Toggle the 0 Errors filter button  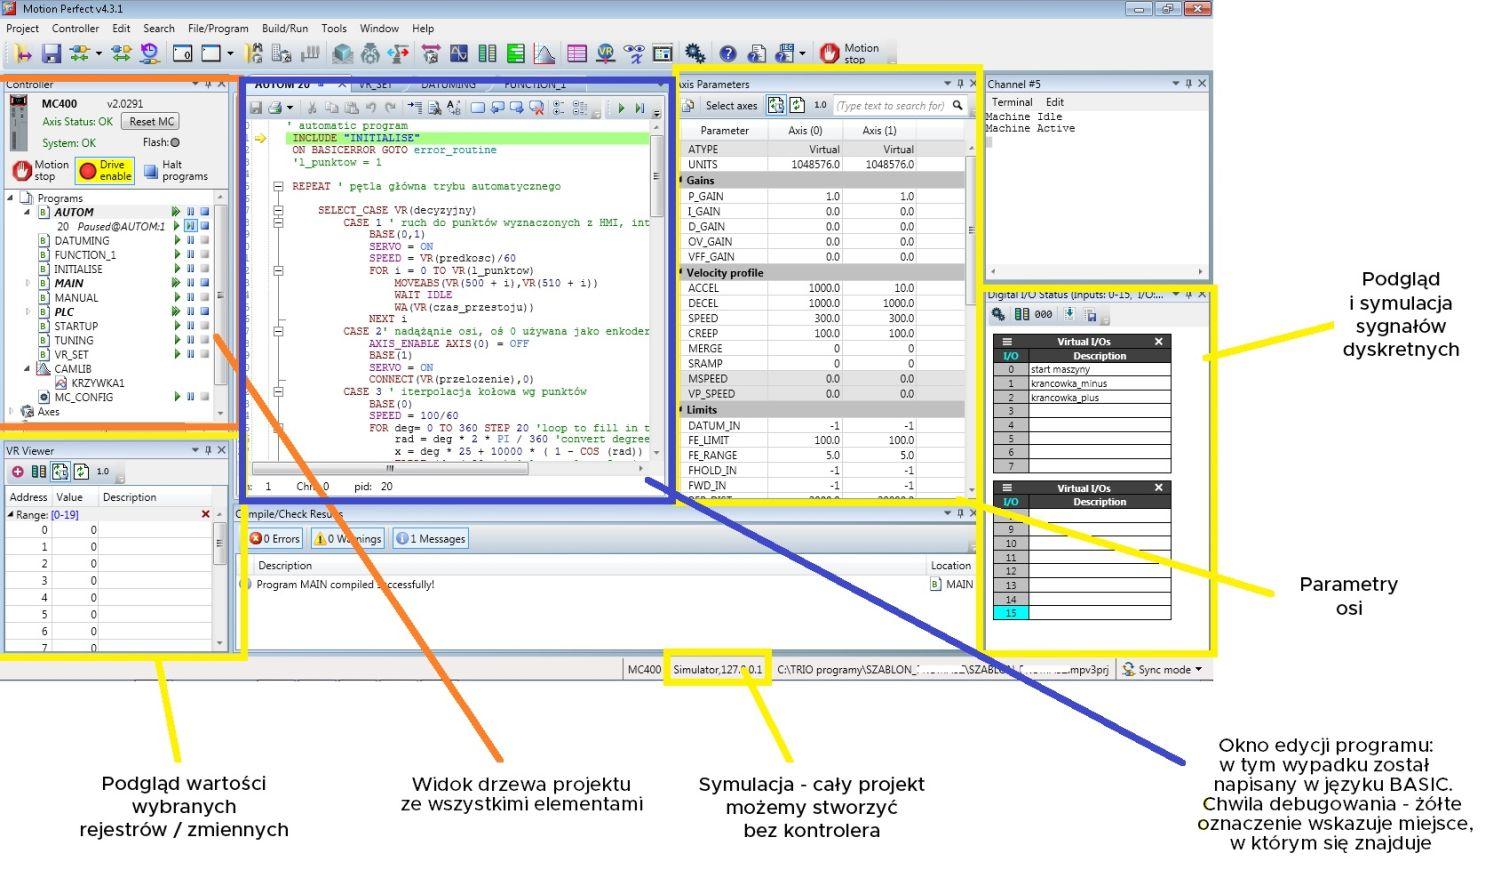point(275,539)
